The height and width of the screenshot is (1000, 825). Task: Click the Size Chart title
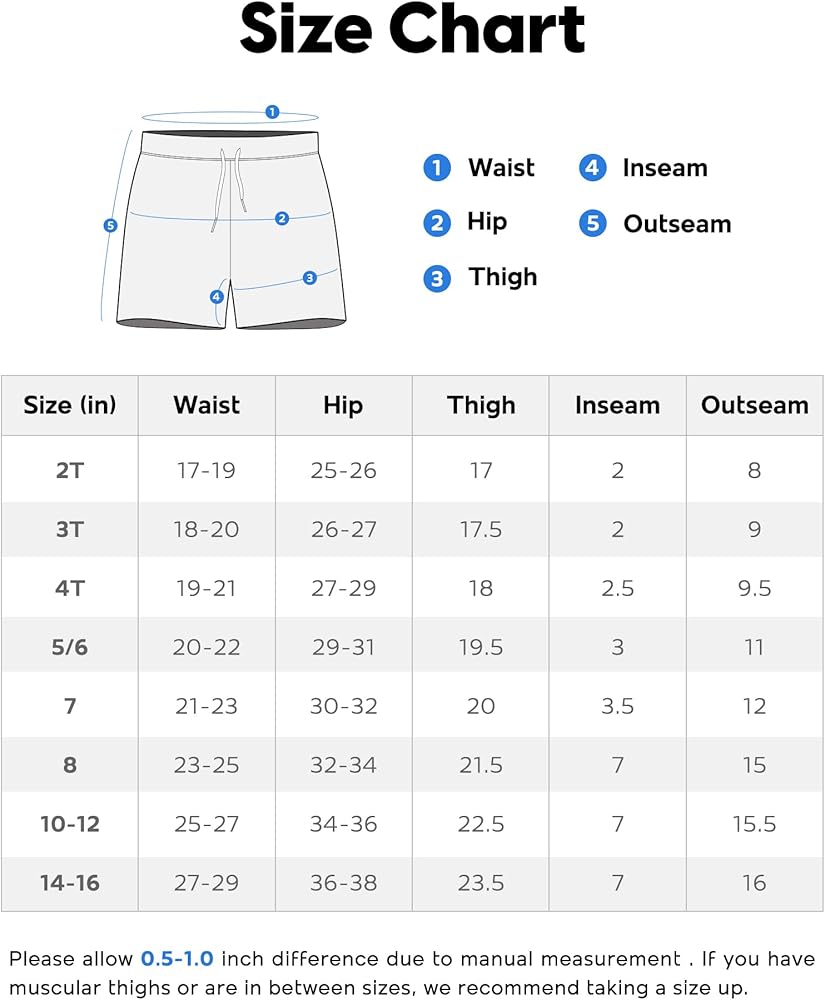click(x=412, y=30)
